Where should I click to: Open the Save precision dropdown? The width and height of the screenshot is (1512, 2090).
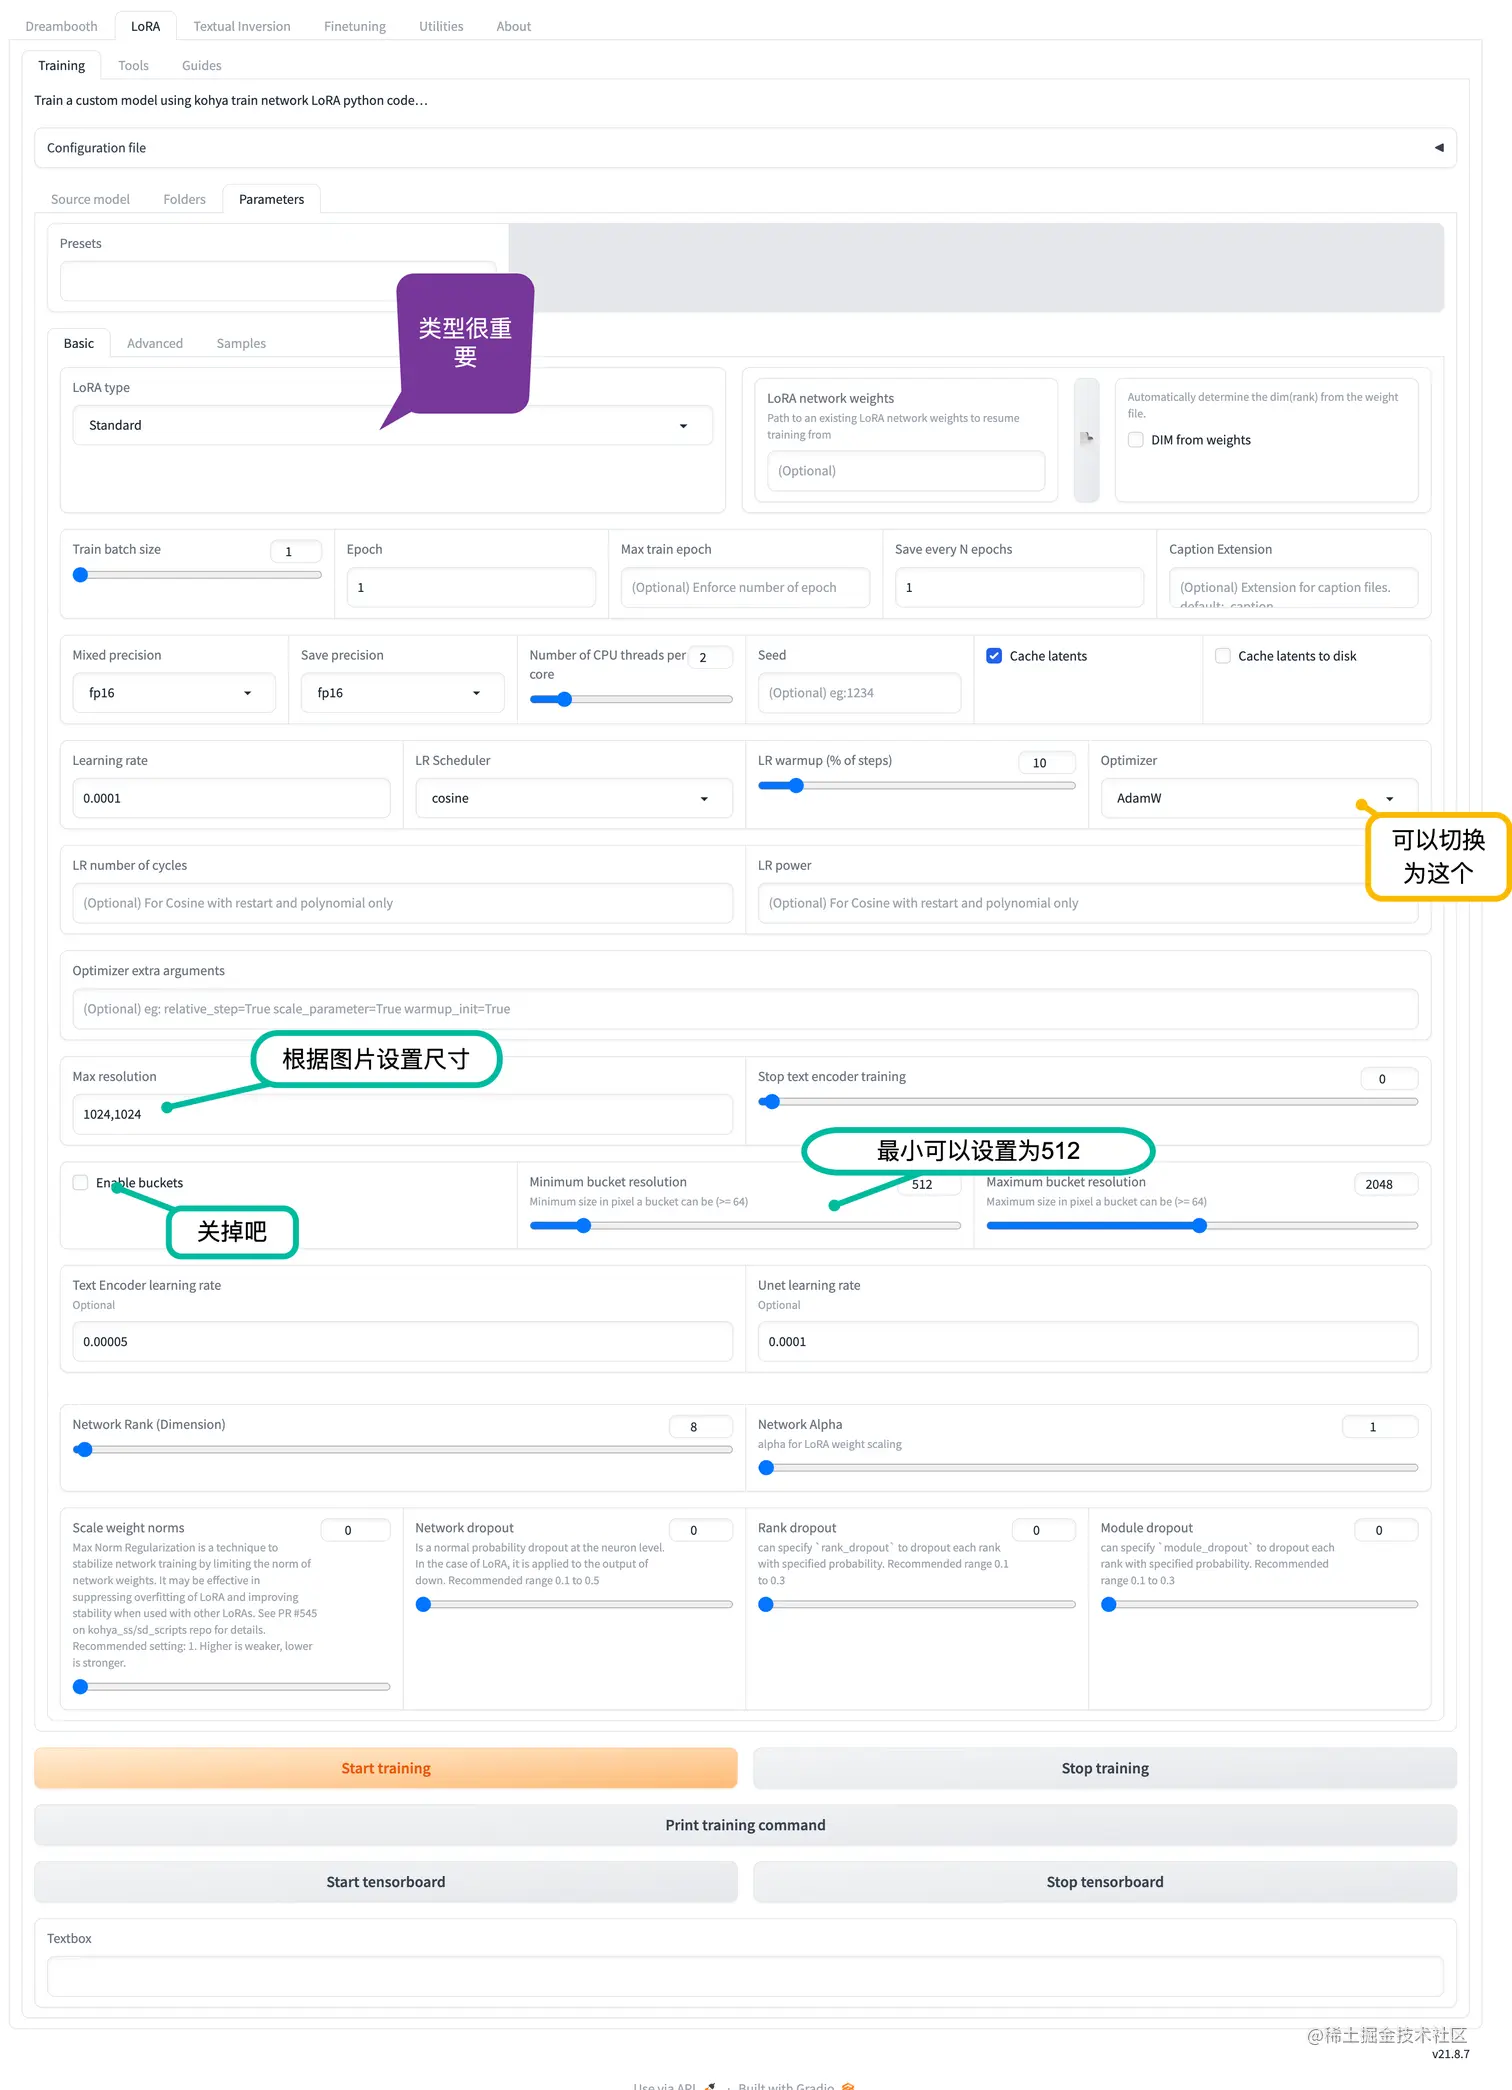[400, 693]
